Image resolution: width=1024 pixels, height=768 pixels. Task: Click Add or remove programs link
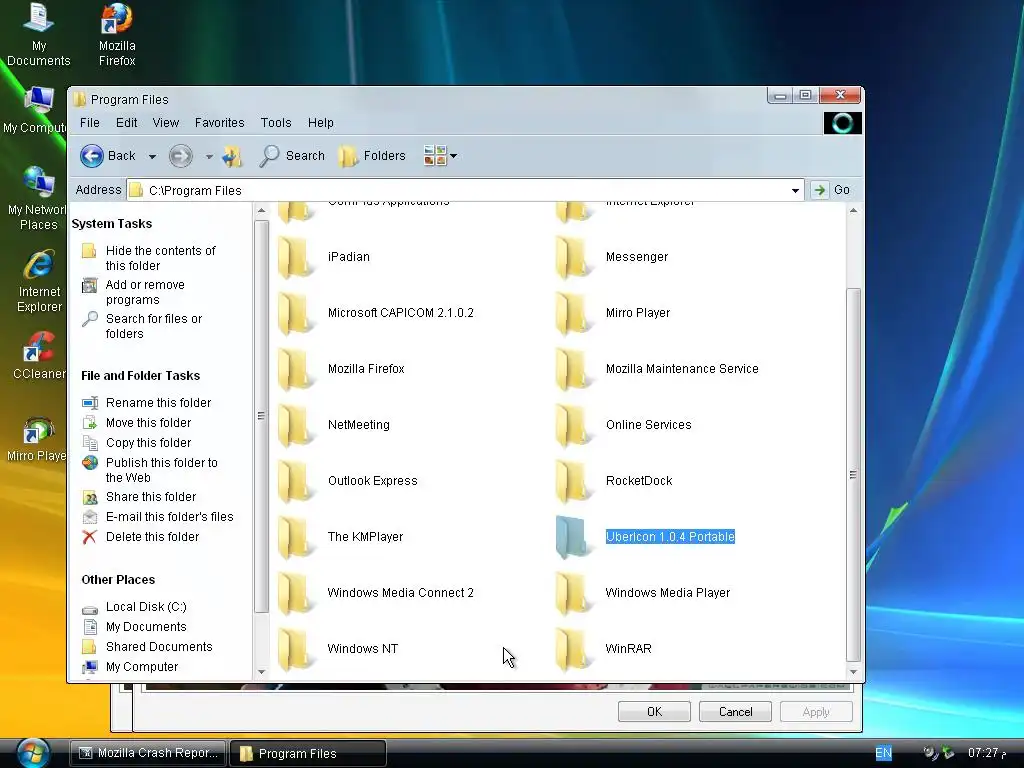[x=145, y=293]
